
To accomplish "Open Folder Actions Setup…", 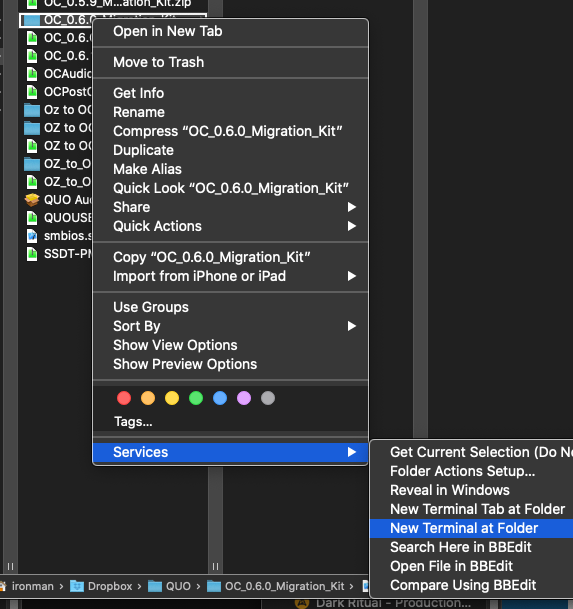I will coord(472,472).
